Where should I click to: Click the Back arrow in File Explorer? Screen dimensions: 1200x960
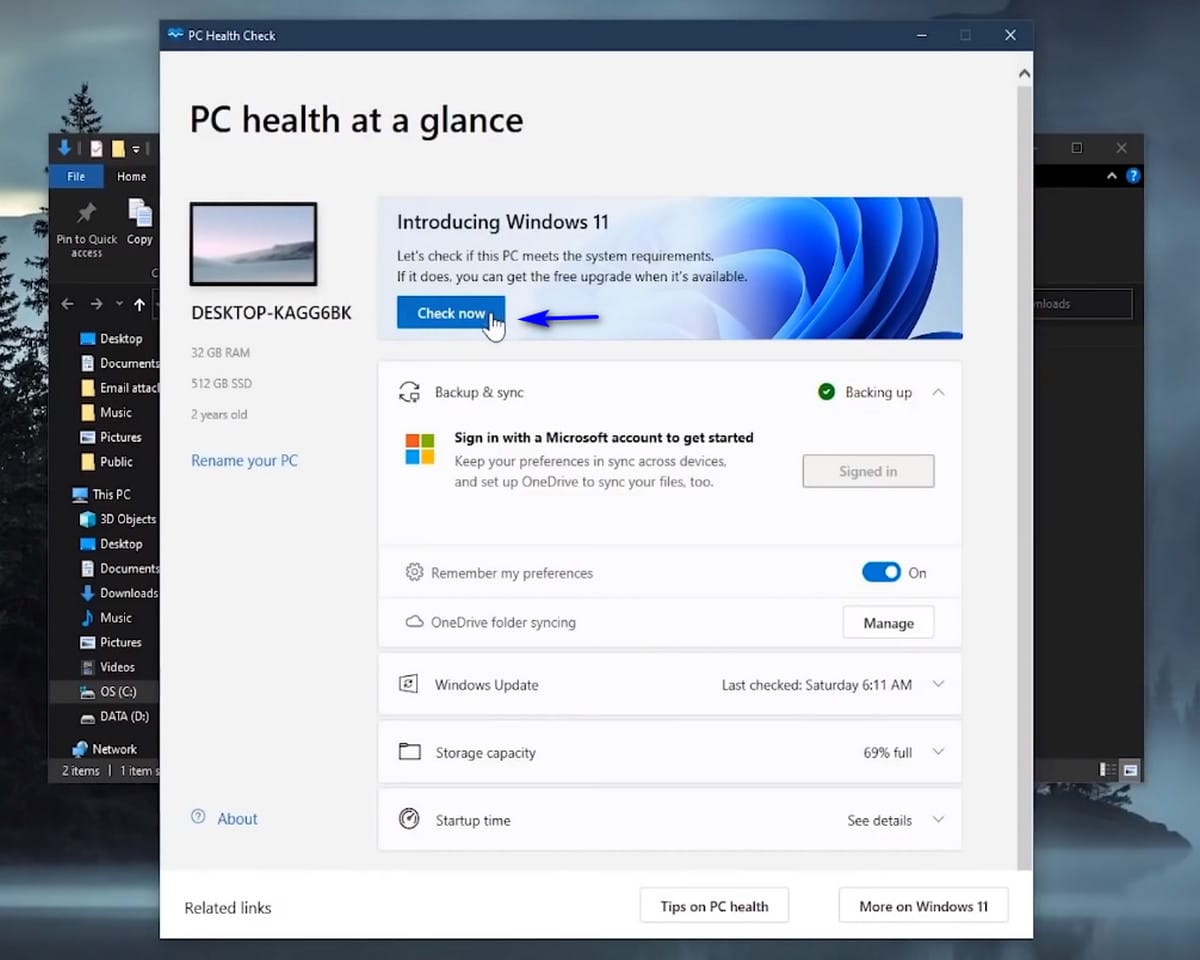(x=67, y=304)
